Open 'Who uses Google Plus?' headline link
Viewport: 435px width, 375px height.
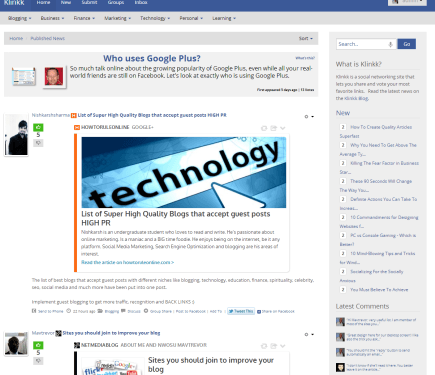152,58
